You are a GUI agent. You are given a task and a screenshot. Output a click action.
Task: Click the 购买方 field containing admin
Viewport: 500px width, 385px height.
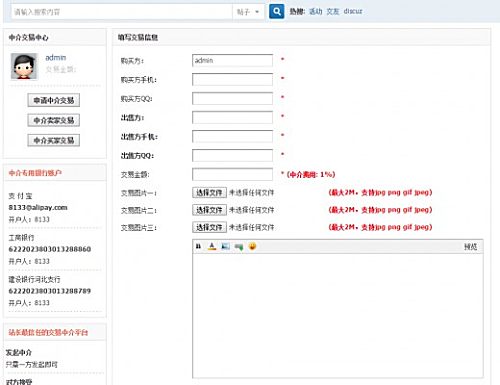[232, 60]
